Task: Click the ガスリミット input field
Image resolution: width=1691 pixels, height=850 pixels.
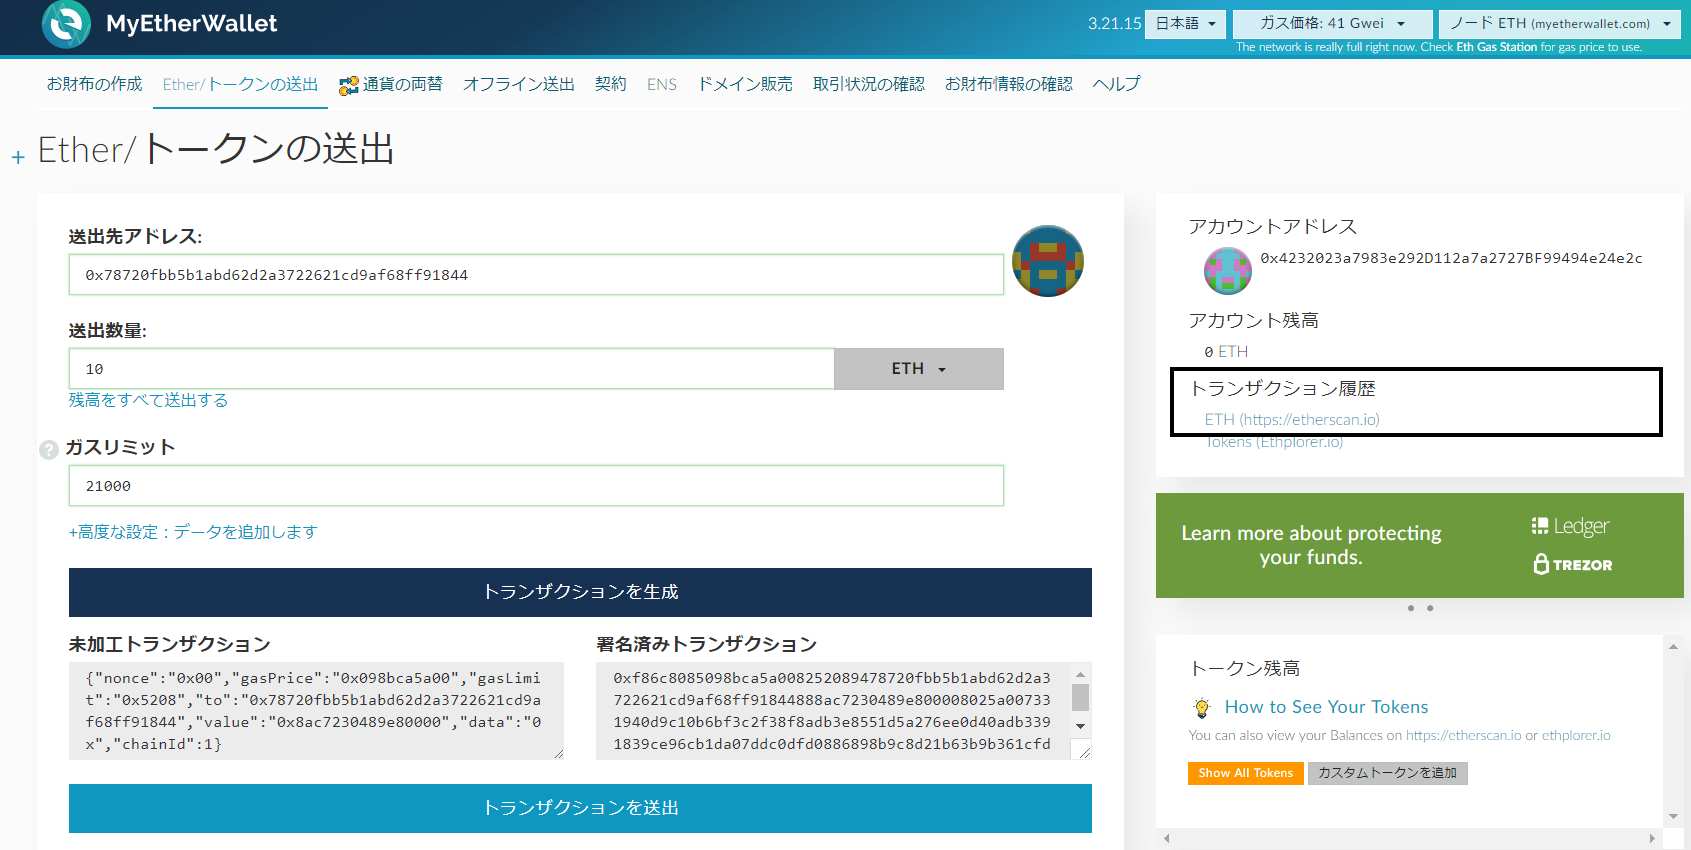Action: 536,486
